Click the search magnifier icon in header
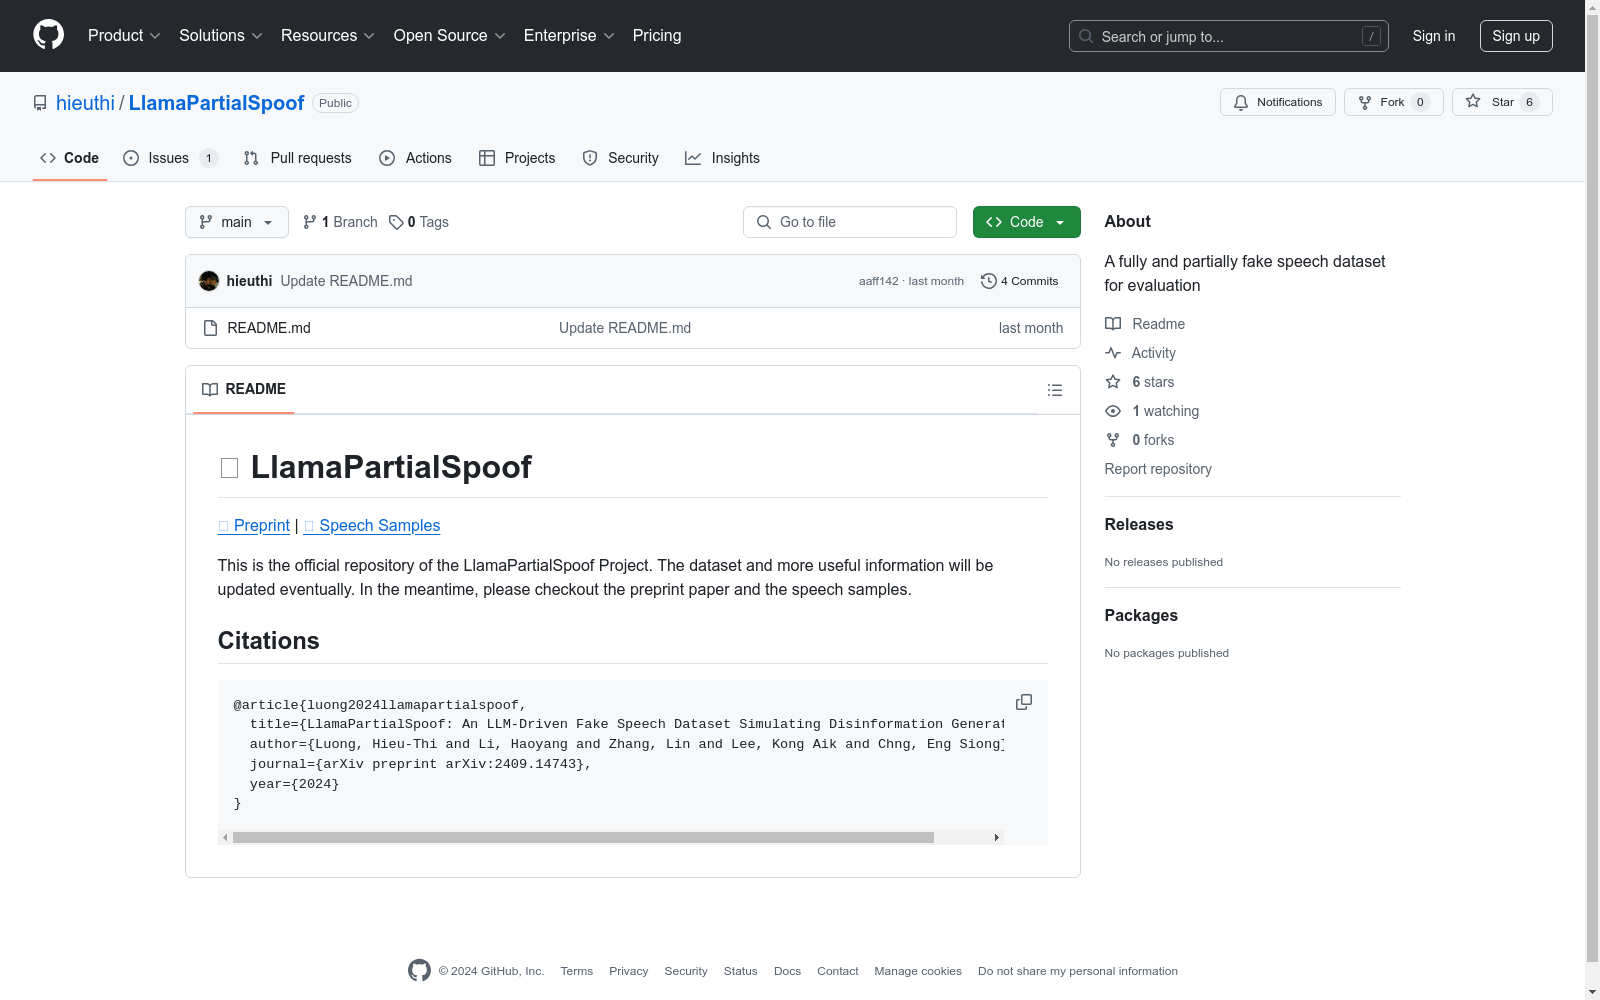The width and height of the screenshot is (1600, 1000). coord(1086,36)
